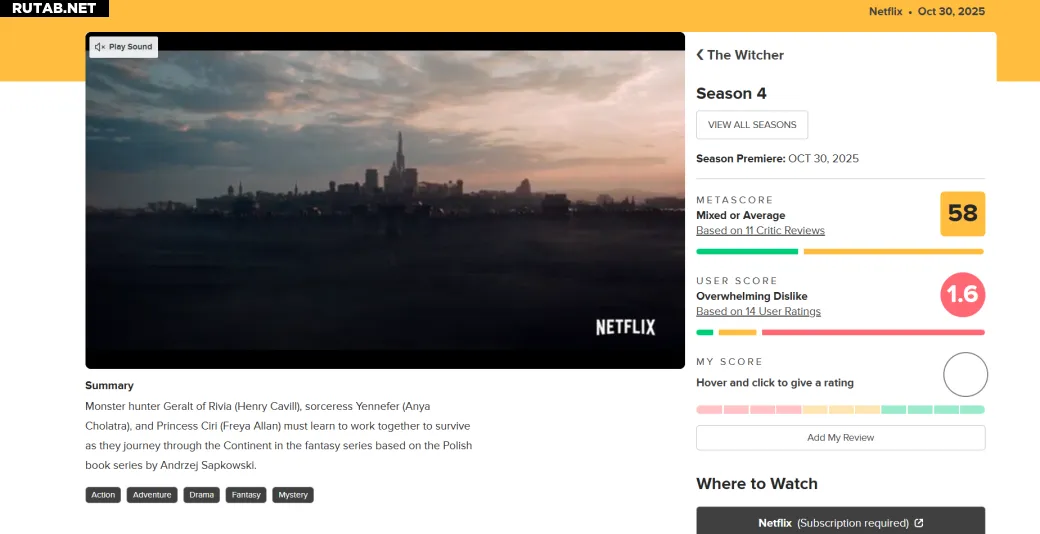The height and width of the screenshot is (534, 1040).
Task: Open the View All Seasons list
Action: click(752, 125)
